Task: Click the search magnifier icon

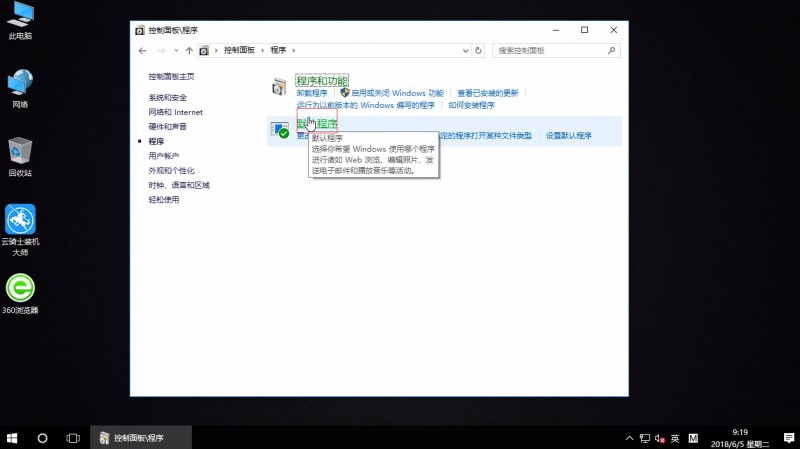Action: 611,51
